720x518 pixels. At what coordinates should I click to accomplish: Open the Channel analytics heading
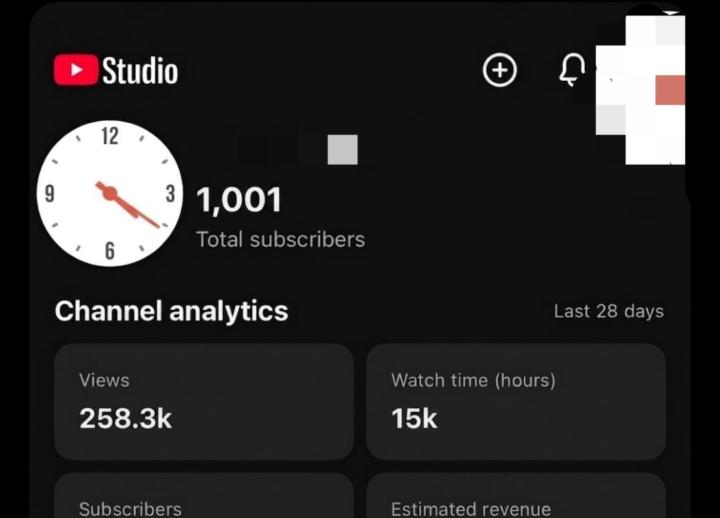pyautogui.click(x=171, y=311)
